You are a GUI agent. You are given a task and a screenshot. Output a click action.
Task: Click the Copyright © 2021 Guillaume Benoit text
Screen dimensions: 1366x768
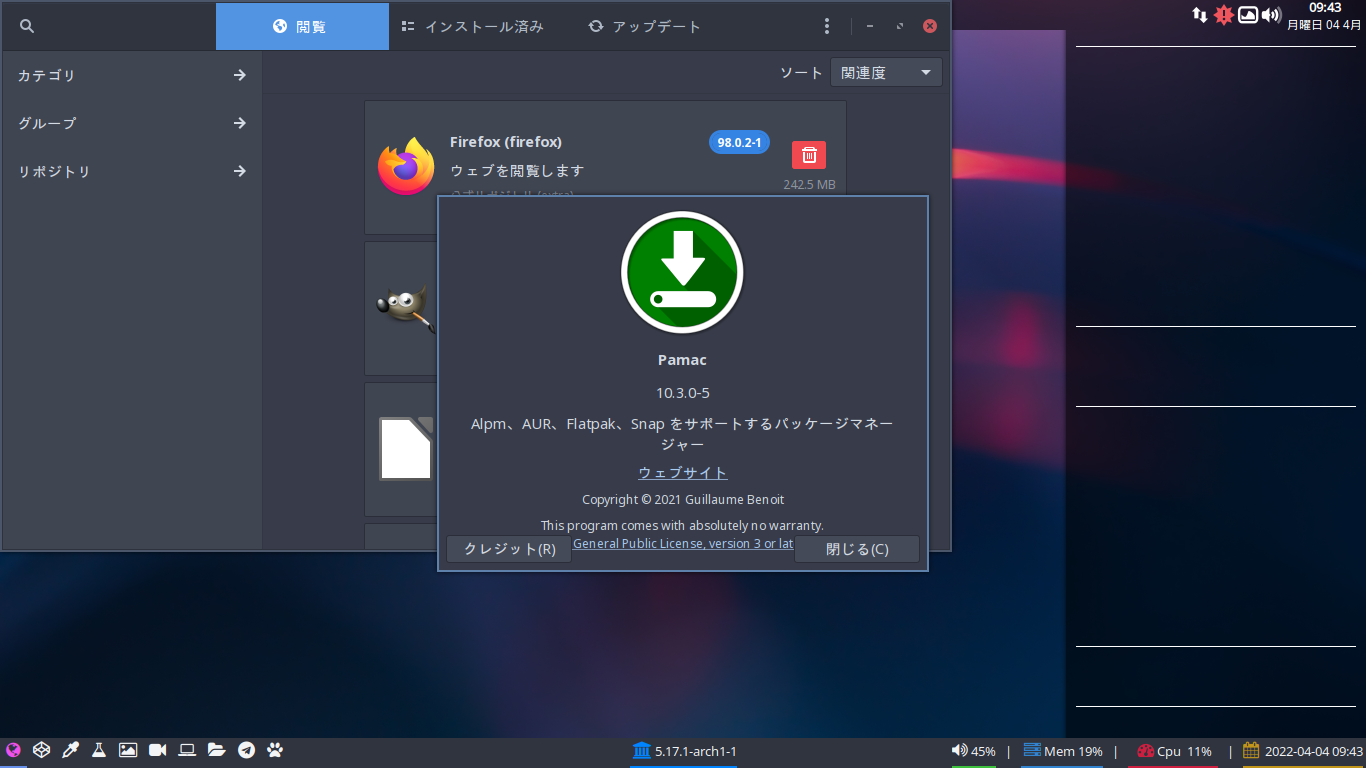pos(683,499)
